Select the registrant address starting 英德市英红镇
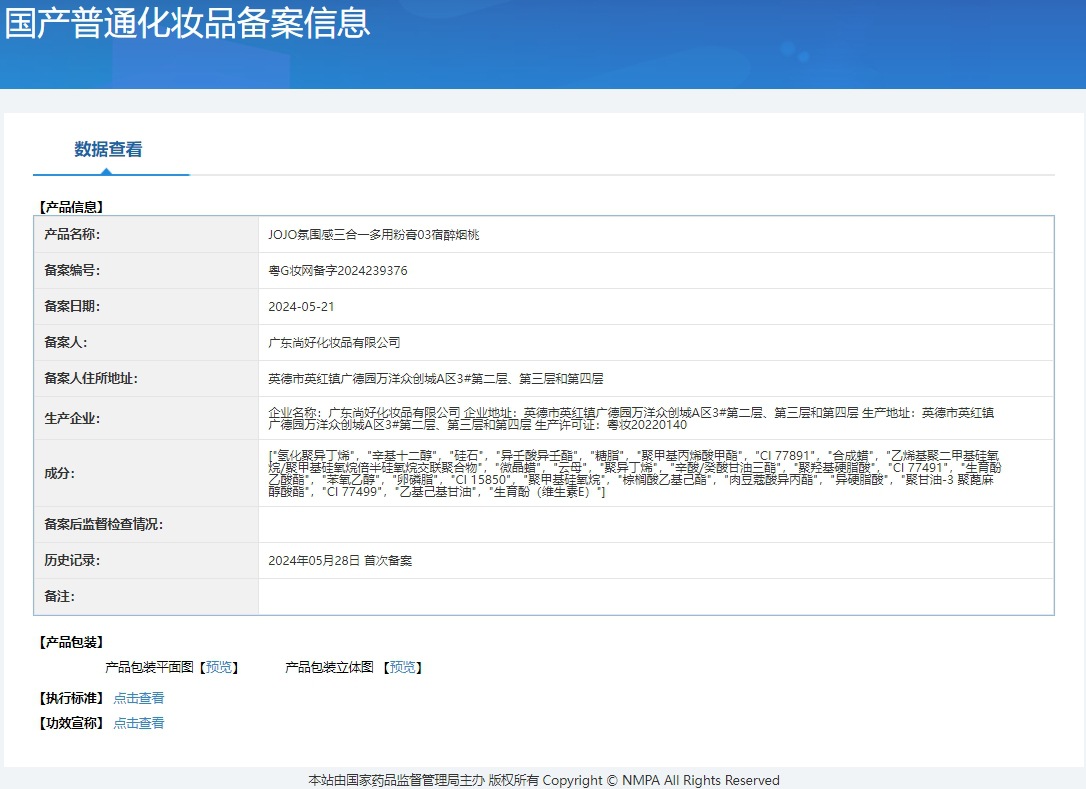 click(x=436, y=379)
